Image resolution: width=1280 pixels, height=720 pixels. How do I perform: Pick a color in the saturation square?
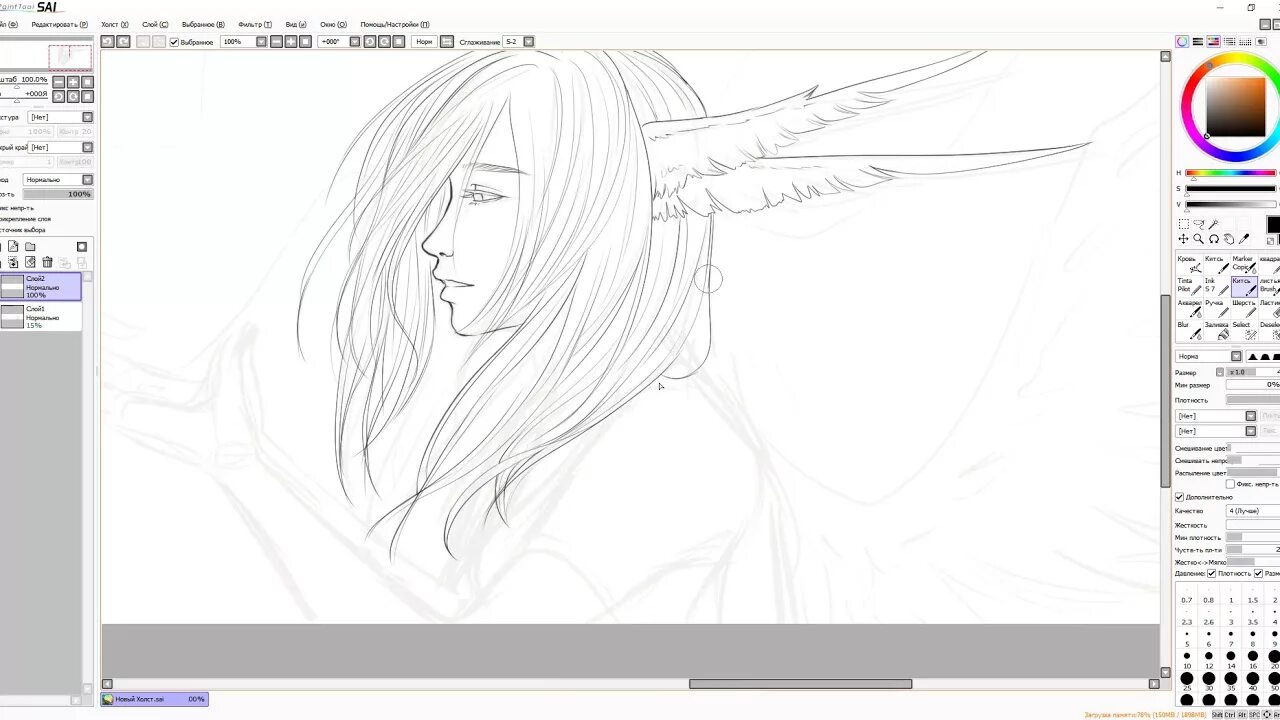coord(1235,107)
